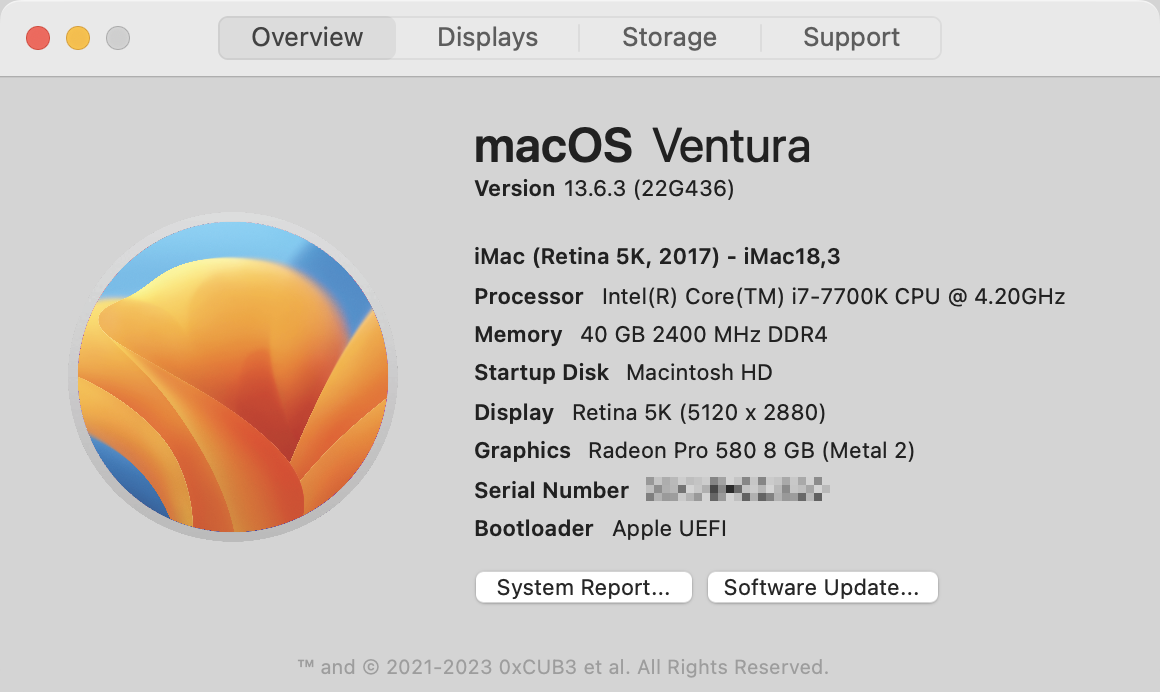The width and height of the screenshot is (1160, 692).
Task: Select the Overview tab
Action: (x=307, y=38)
